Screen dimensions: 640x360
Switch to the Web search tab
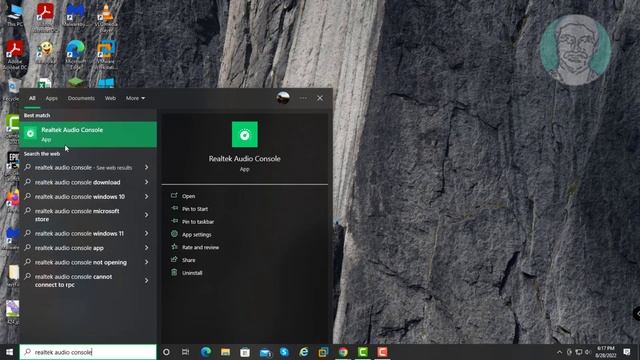(x=110, y=98)
